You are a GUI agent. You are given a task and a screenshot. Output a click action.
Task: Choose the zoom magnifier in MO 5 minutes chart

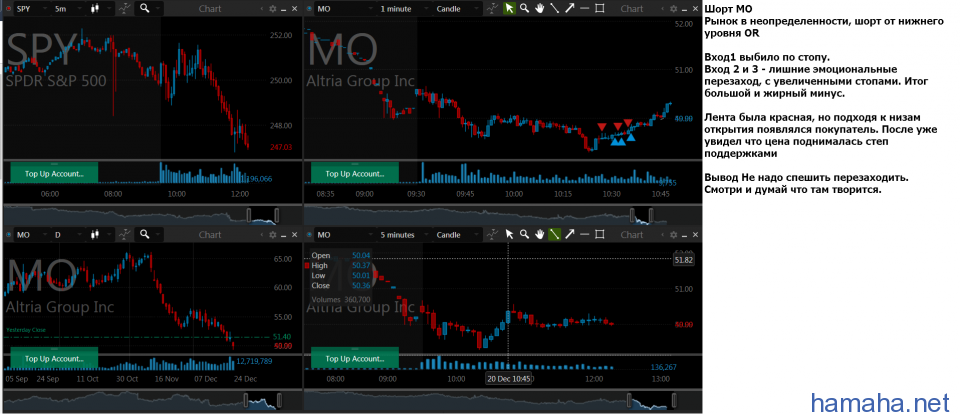click(x=524, y=235)
